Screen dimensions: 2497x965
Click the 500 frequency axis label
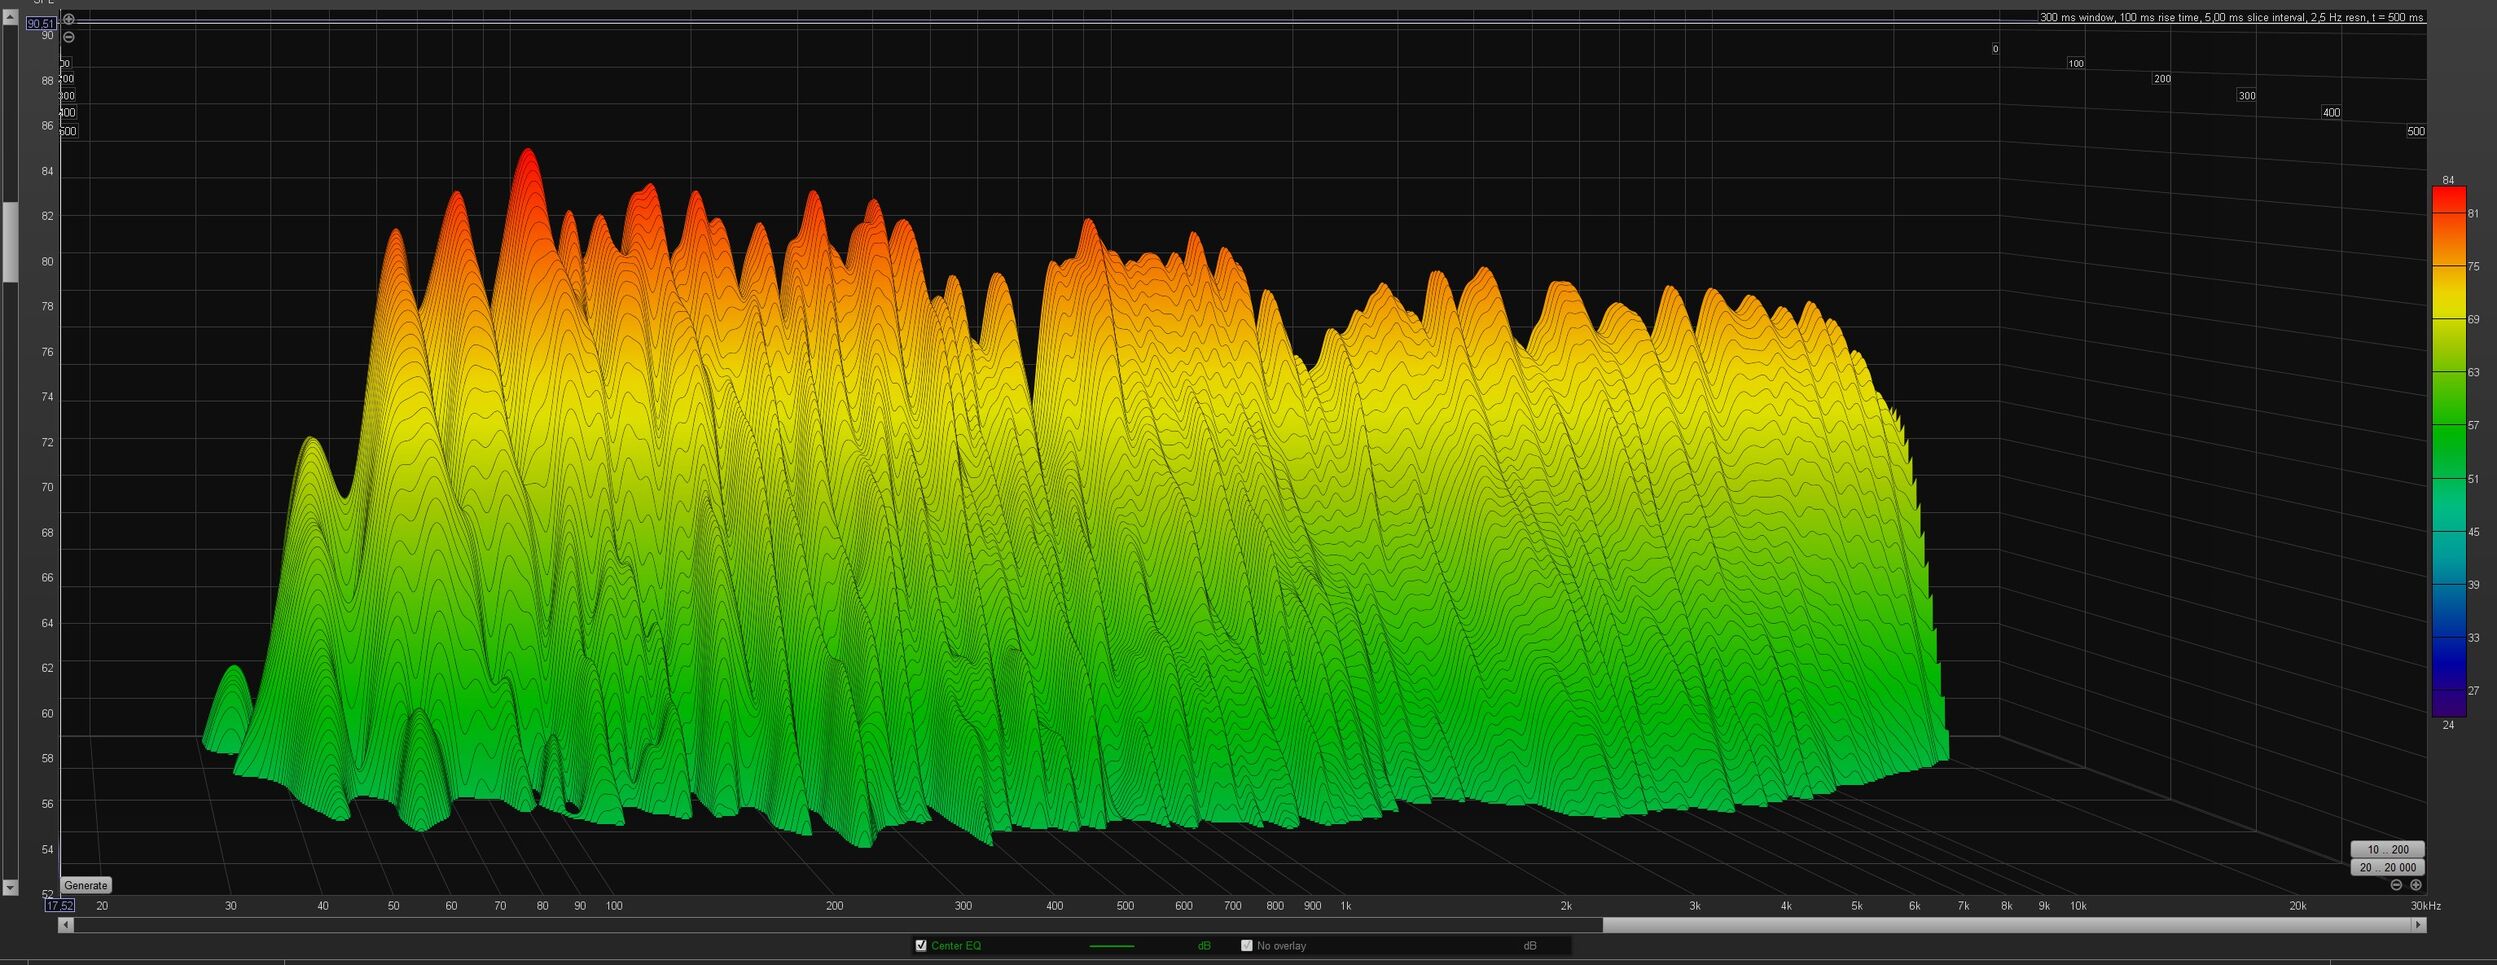(x=1125, y=906)
